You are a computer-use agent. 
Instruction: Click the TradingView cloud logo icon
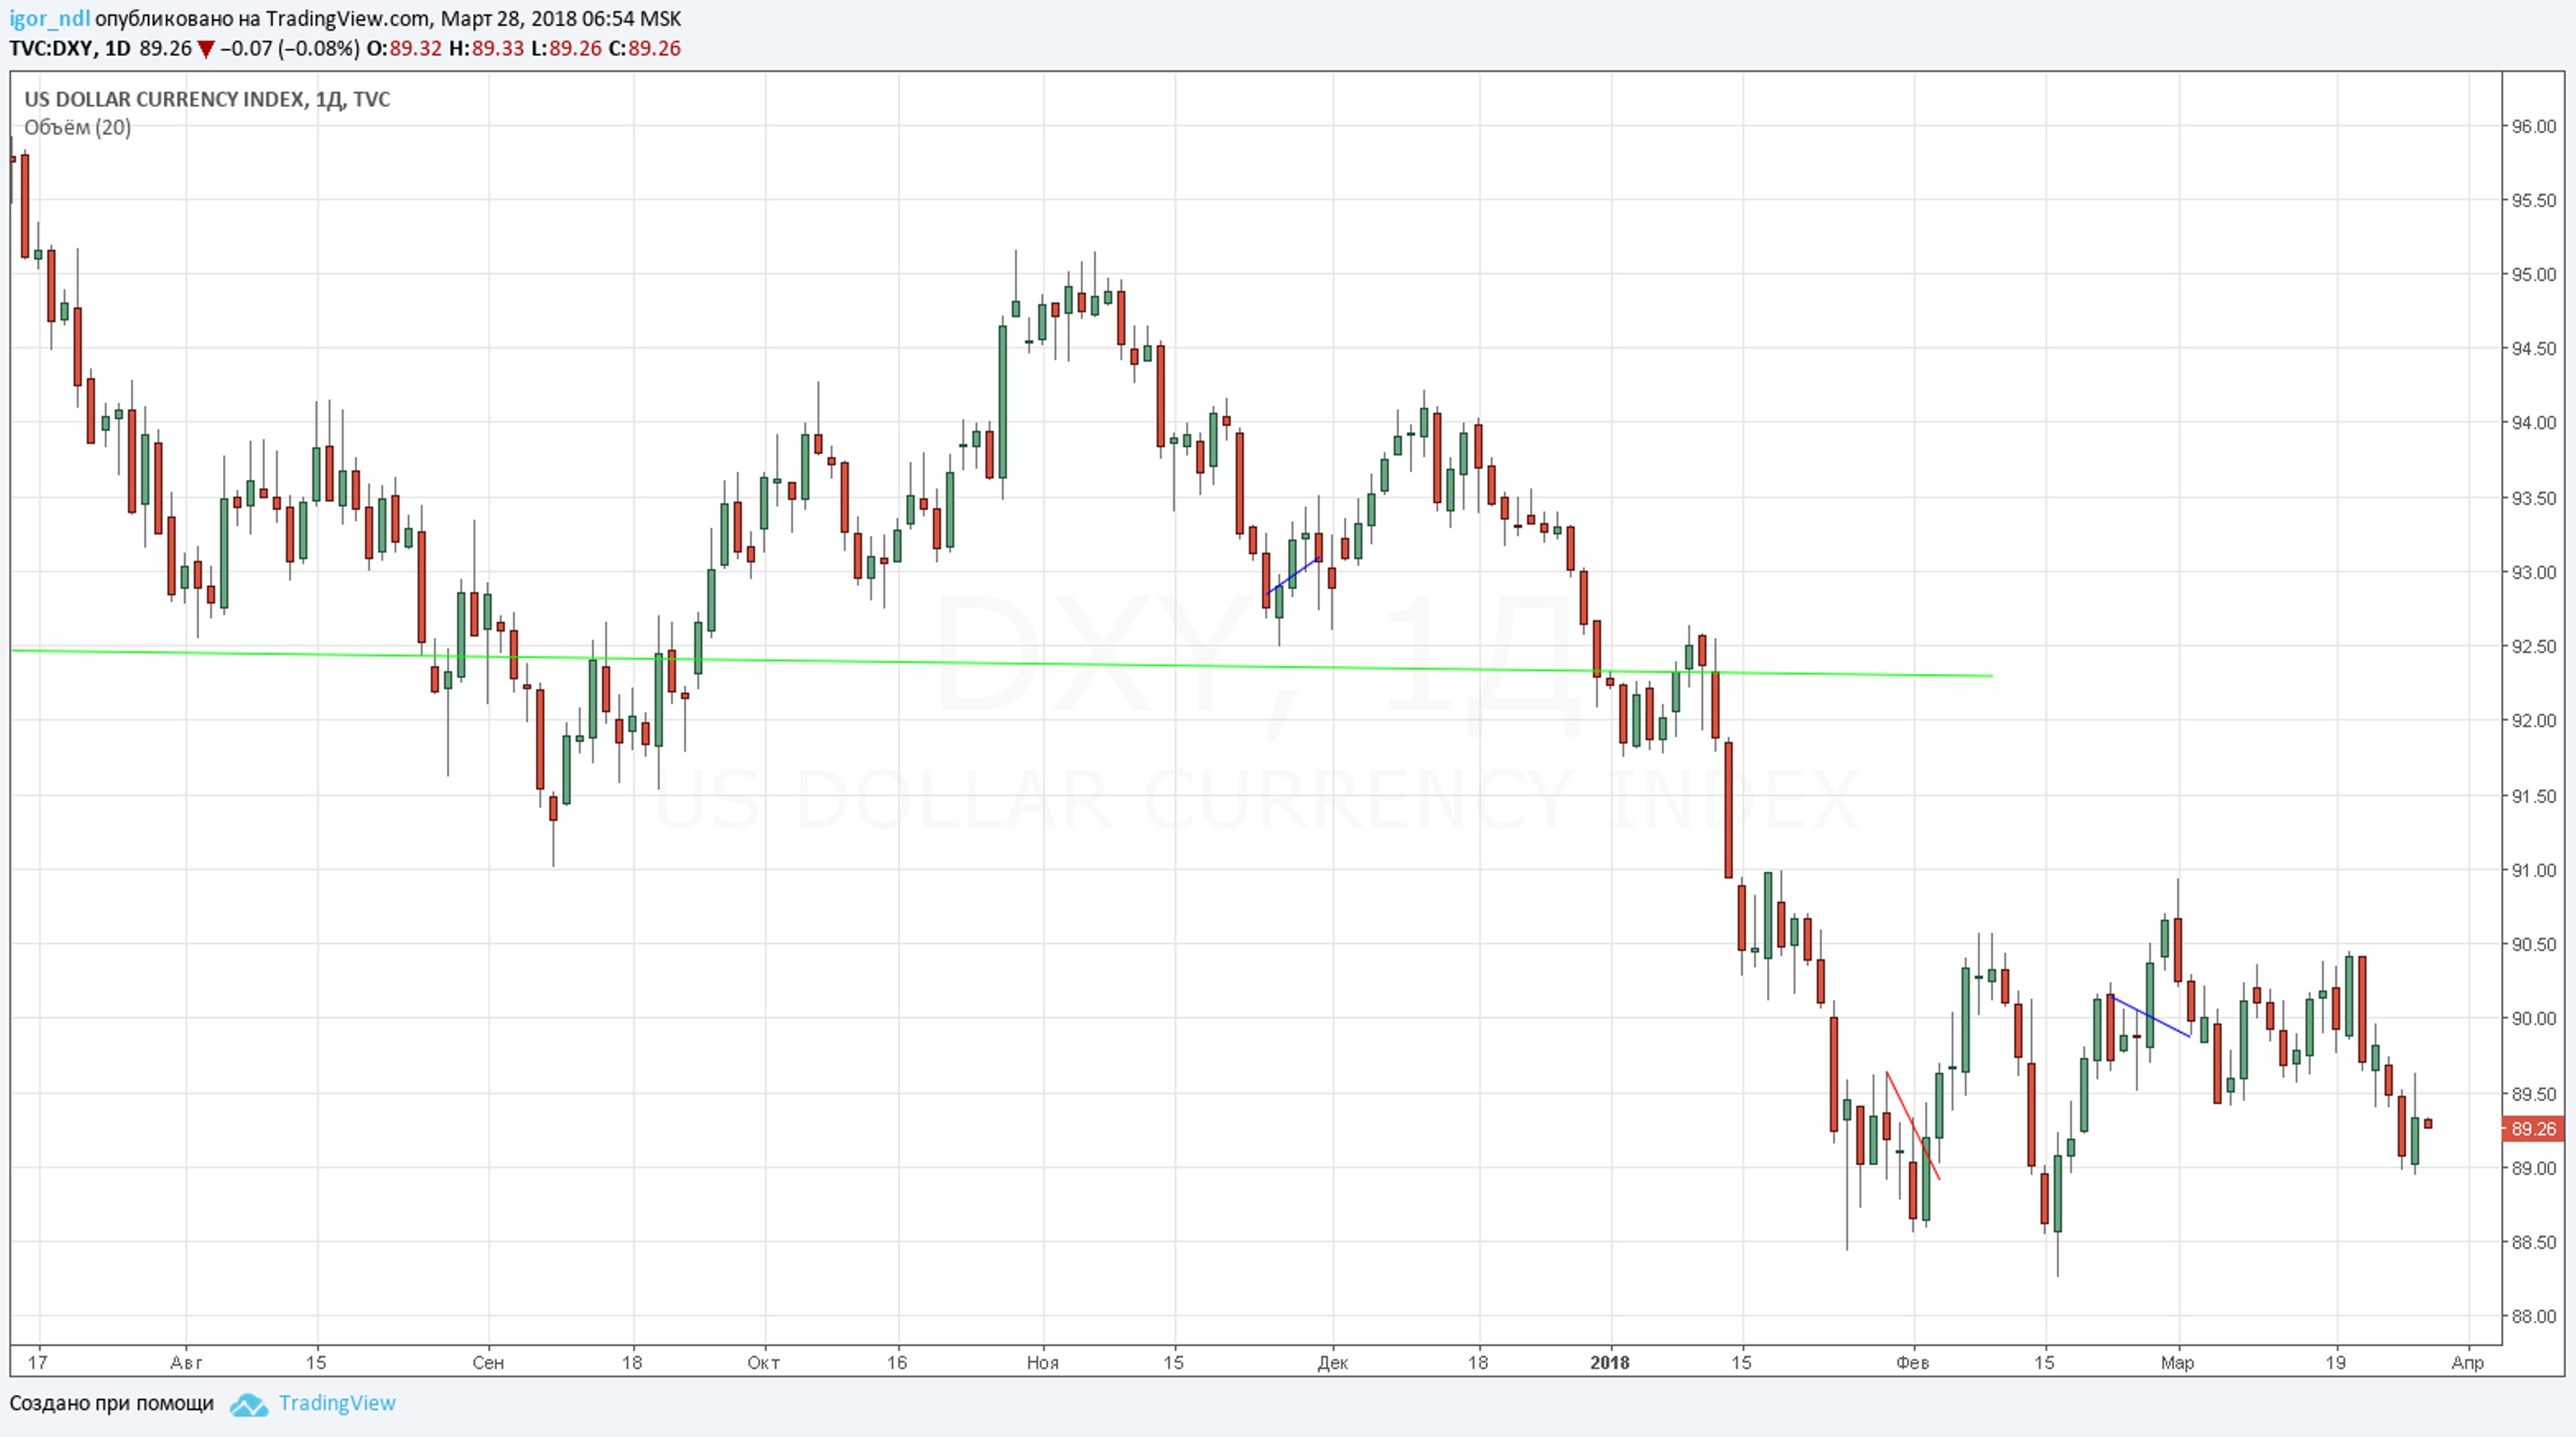pyautogui.click(x=248, y=1404)
